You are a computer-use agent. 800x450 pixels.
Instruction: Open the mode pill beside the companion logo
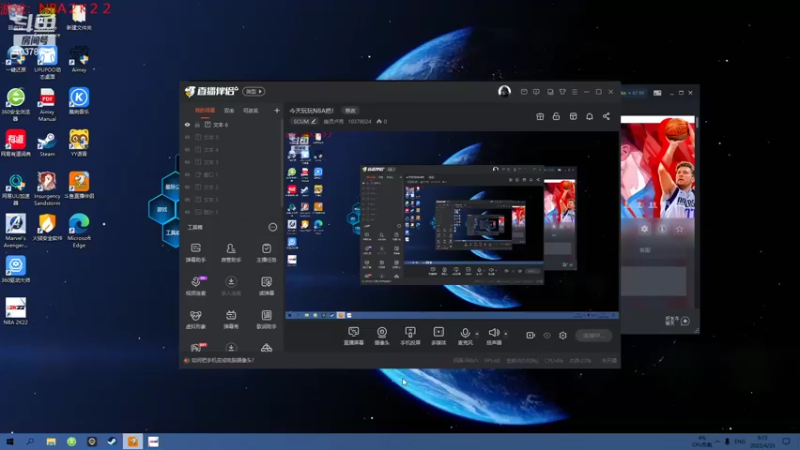tap(254, 91)
